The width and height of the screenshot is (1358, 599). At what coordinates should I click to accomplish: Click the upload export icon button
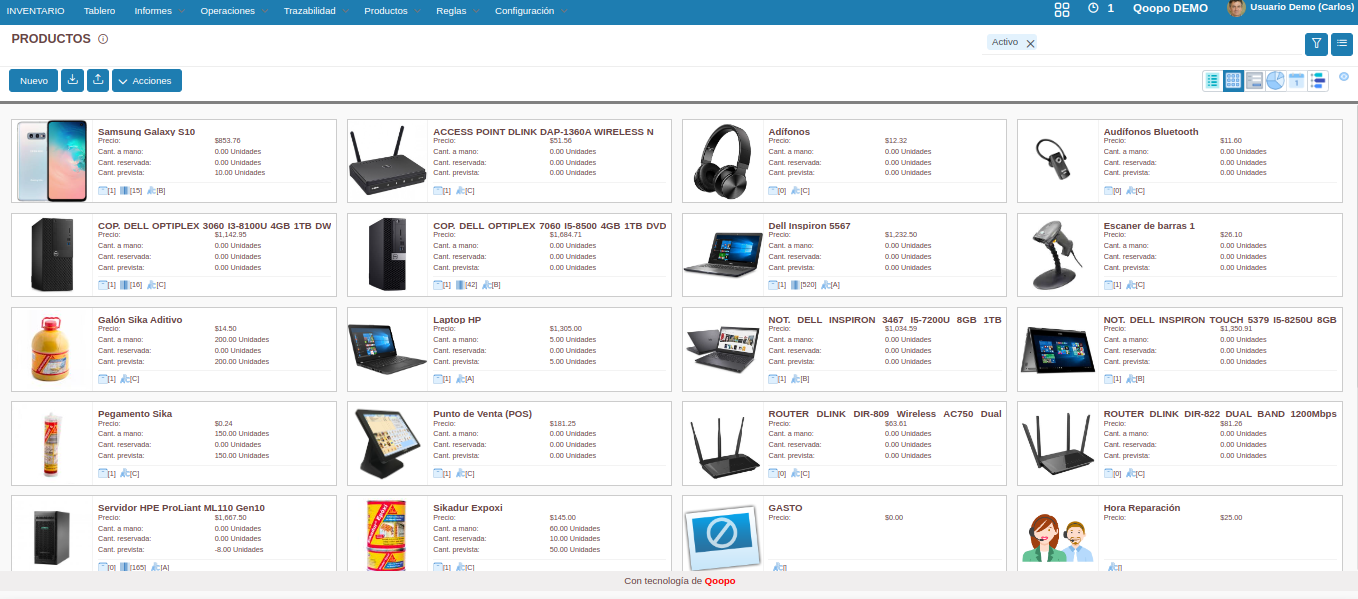(97, 80)
